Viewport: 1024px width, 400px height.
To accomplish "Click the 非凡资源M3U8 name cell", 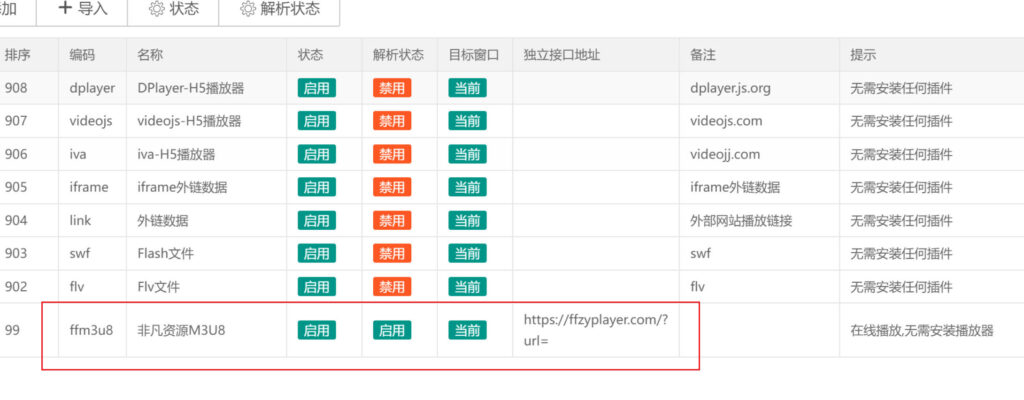I will click(x=181, y=330).
